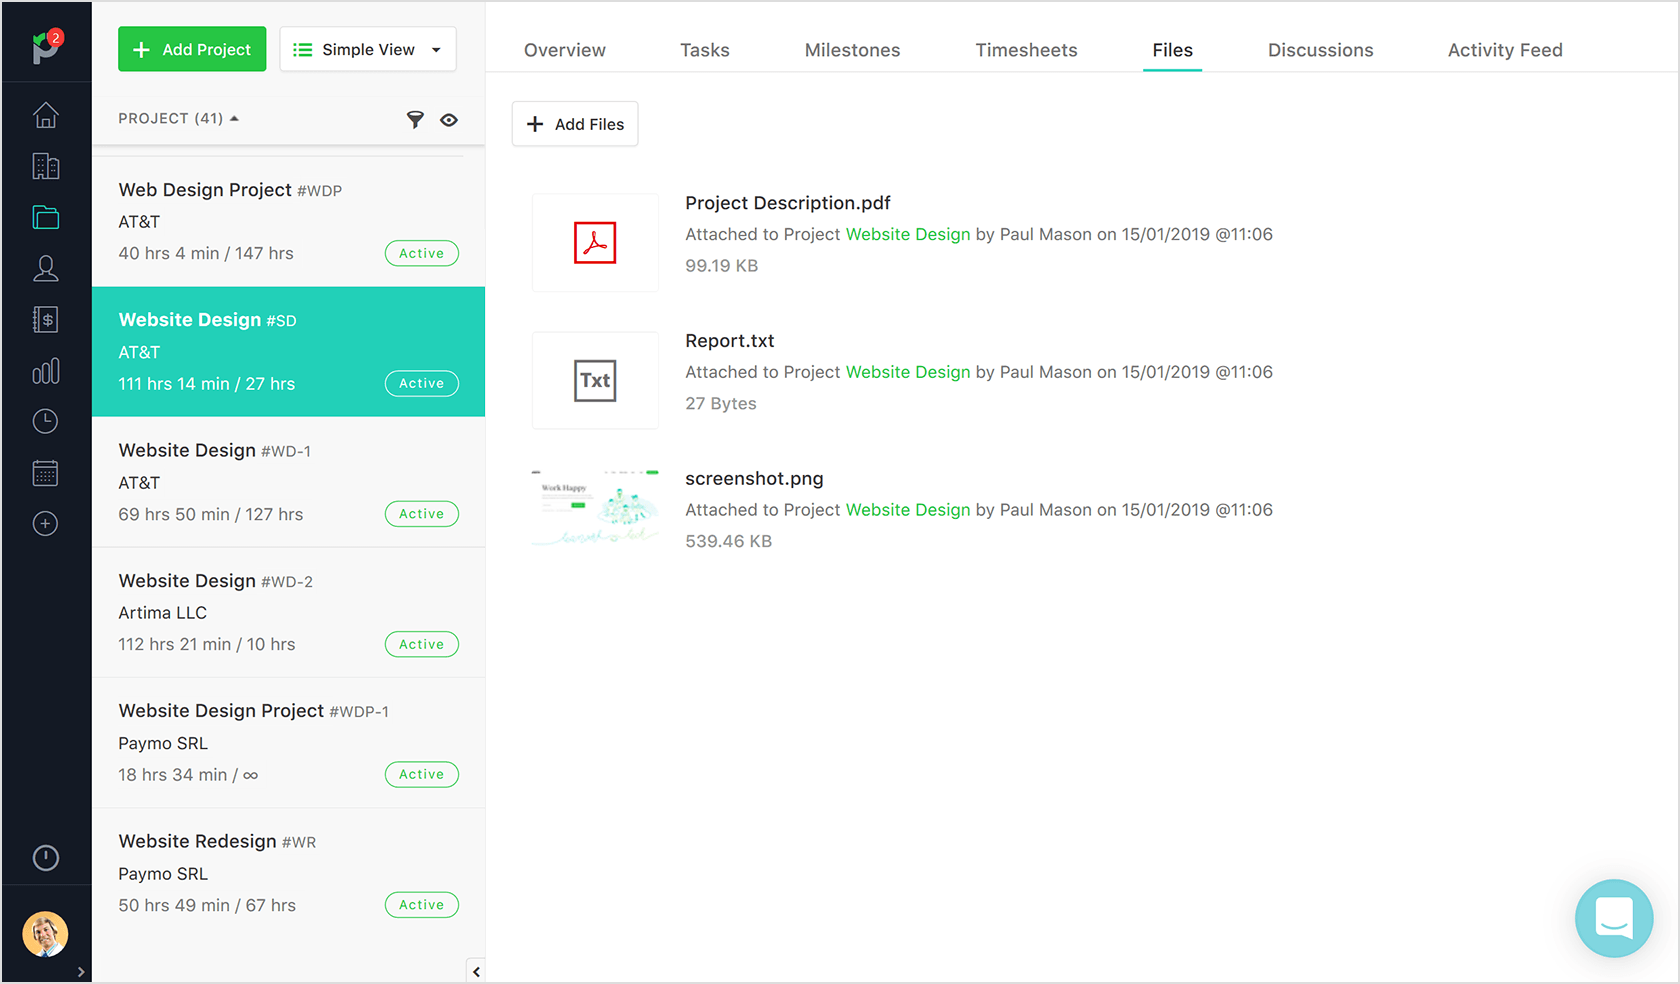
Task: Open the Simple View dropdown
Action: [367, 48]
